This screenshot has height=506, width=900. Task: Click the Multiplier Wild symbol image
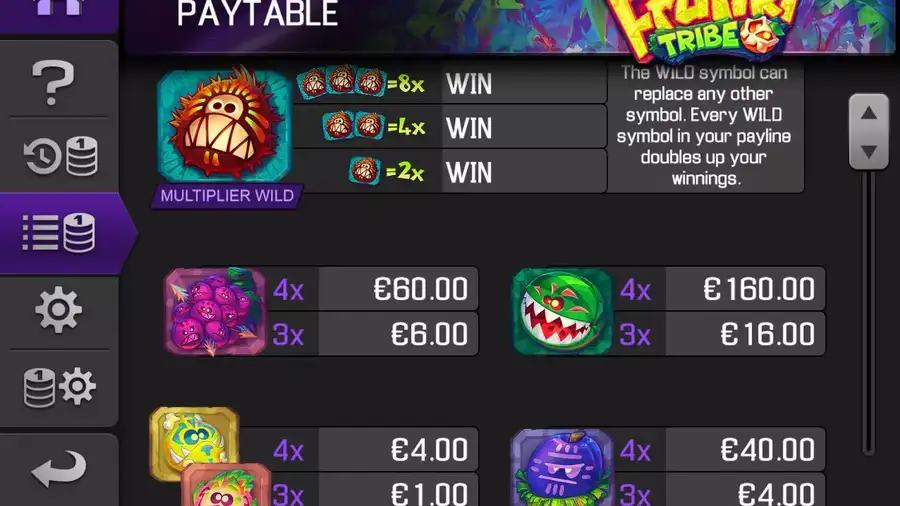(224, 125)
